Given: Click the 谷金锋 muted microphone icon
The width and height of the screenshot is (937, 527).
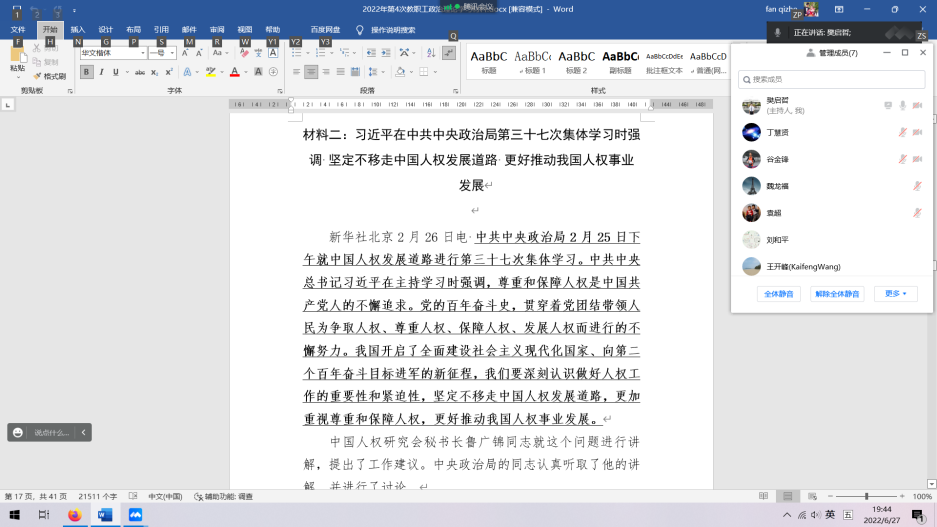Looking at the screenshot, I should coord(903,159).
